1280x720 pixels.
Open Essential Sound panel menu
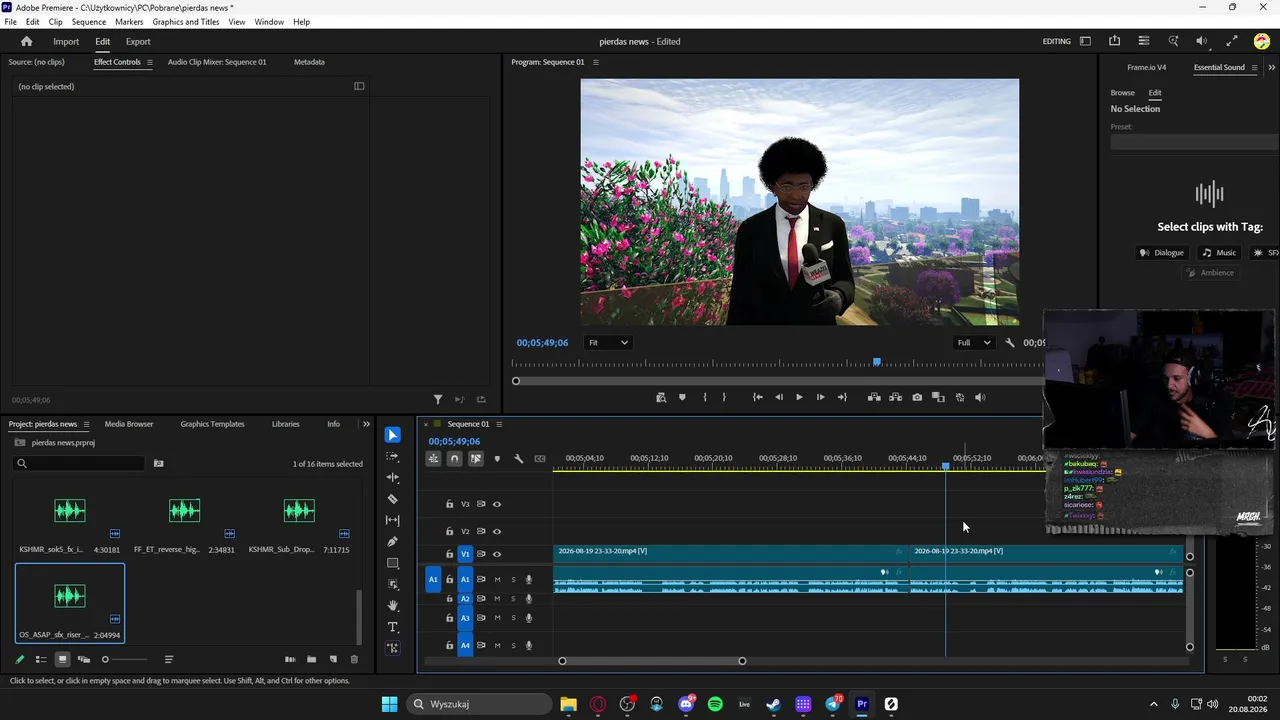tap(1254, 68)
